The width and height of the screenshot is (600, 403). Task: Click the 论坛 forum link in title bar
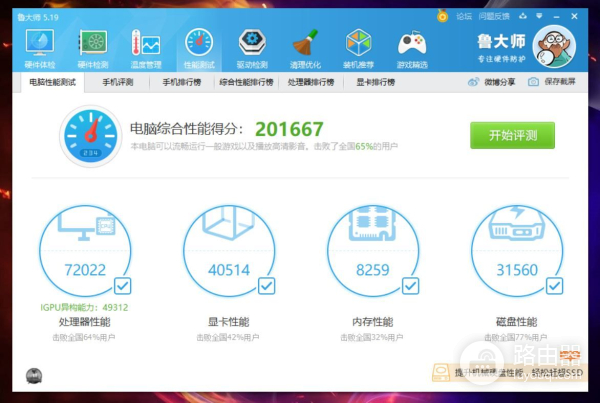click(463, 16)
